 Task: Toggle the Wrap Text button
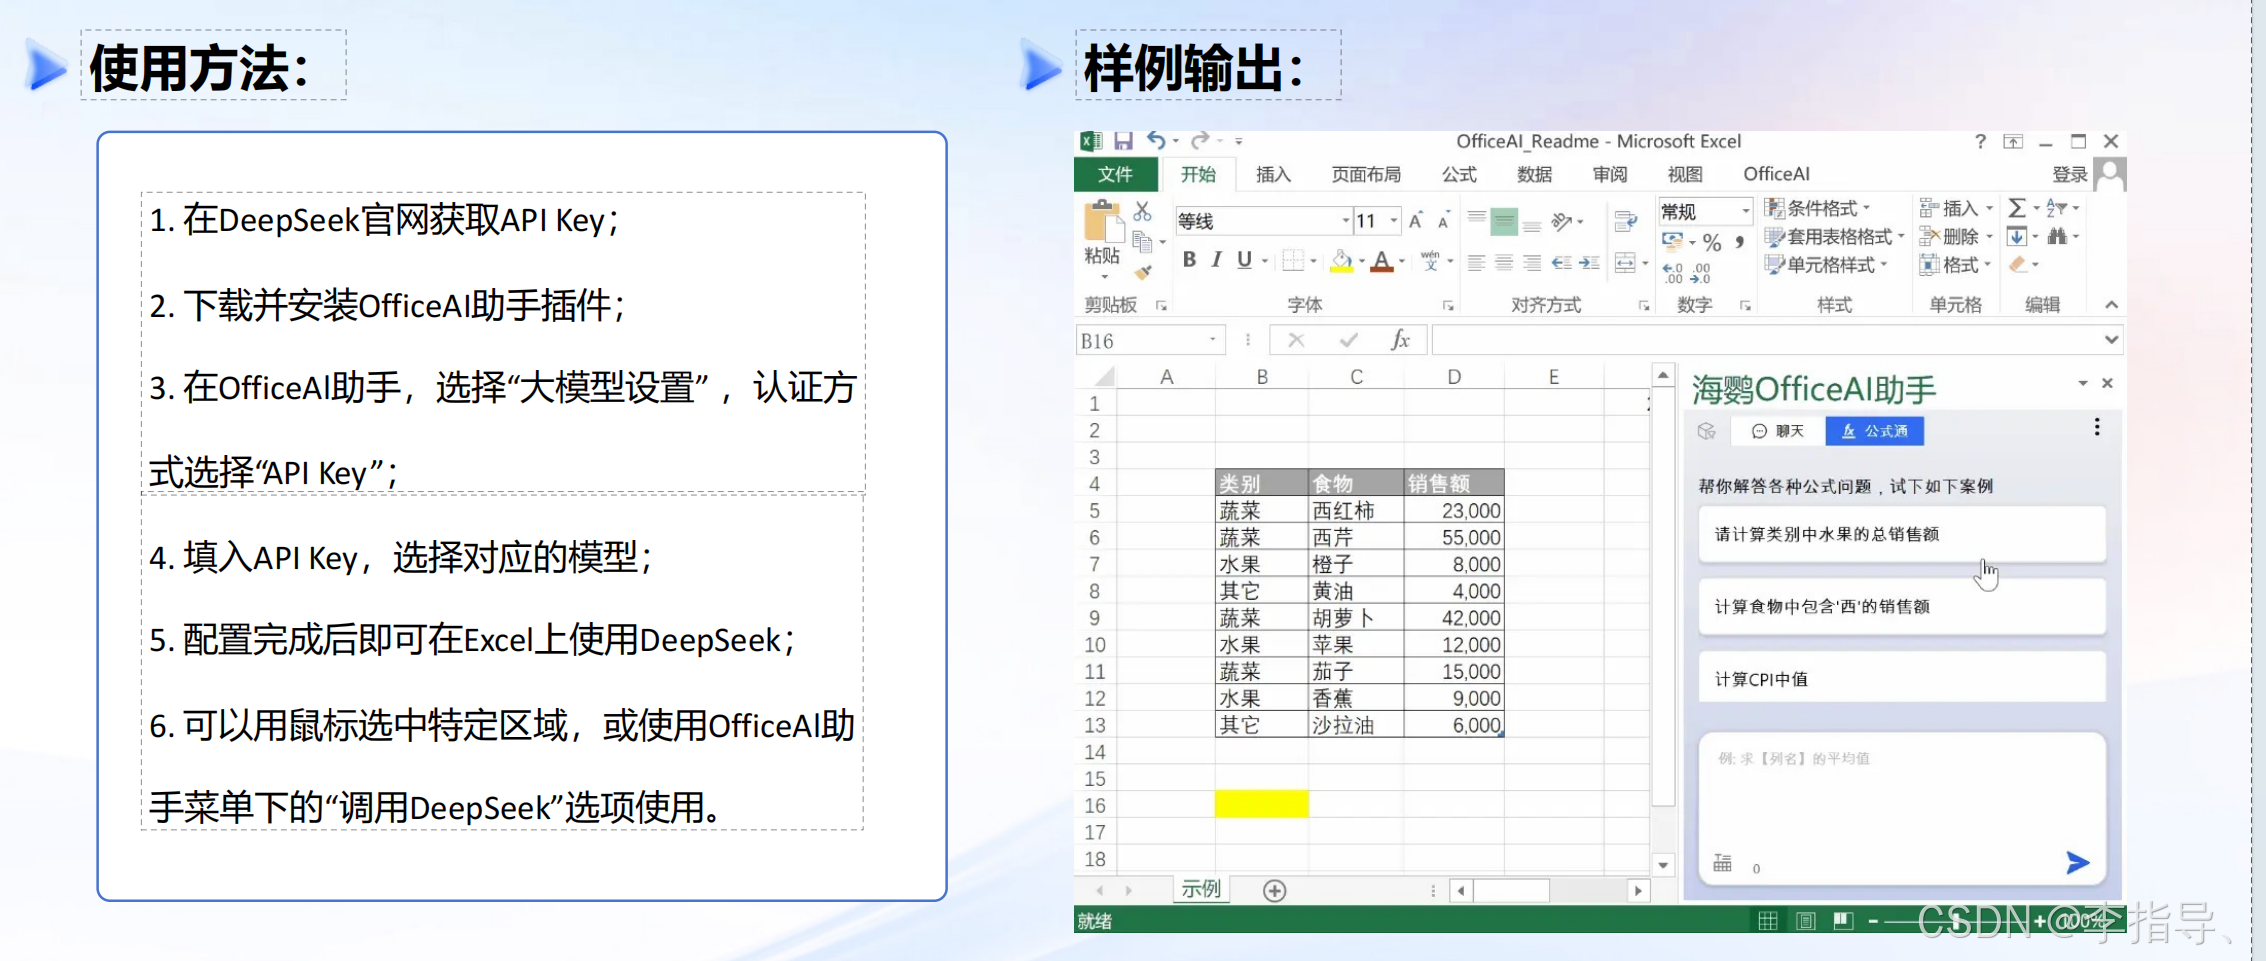(1626, 221)
